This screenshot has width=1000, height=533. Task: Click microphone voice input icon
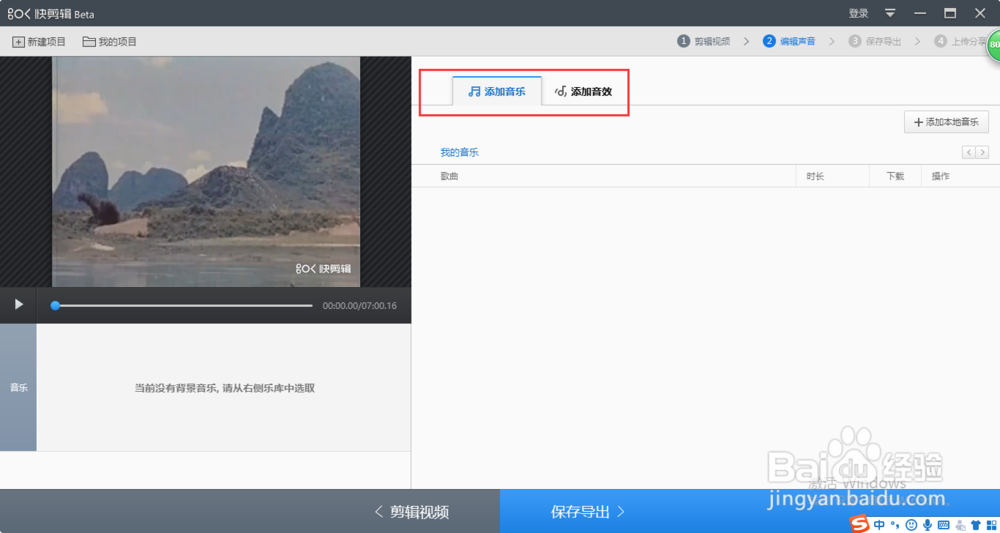click(927, 525)
